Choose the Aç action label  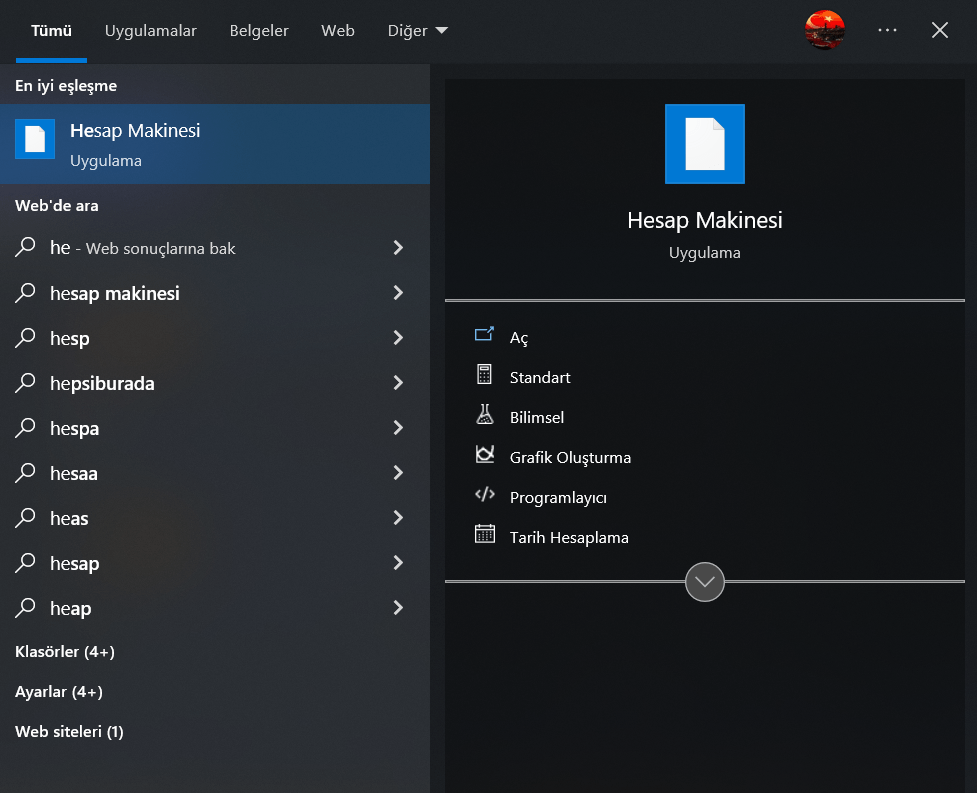518,338
